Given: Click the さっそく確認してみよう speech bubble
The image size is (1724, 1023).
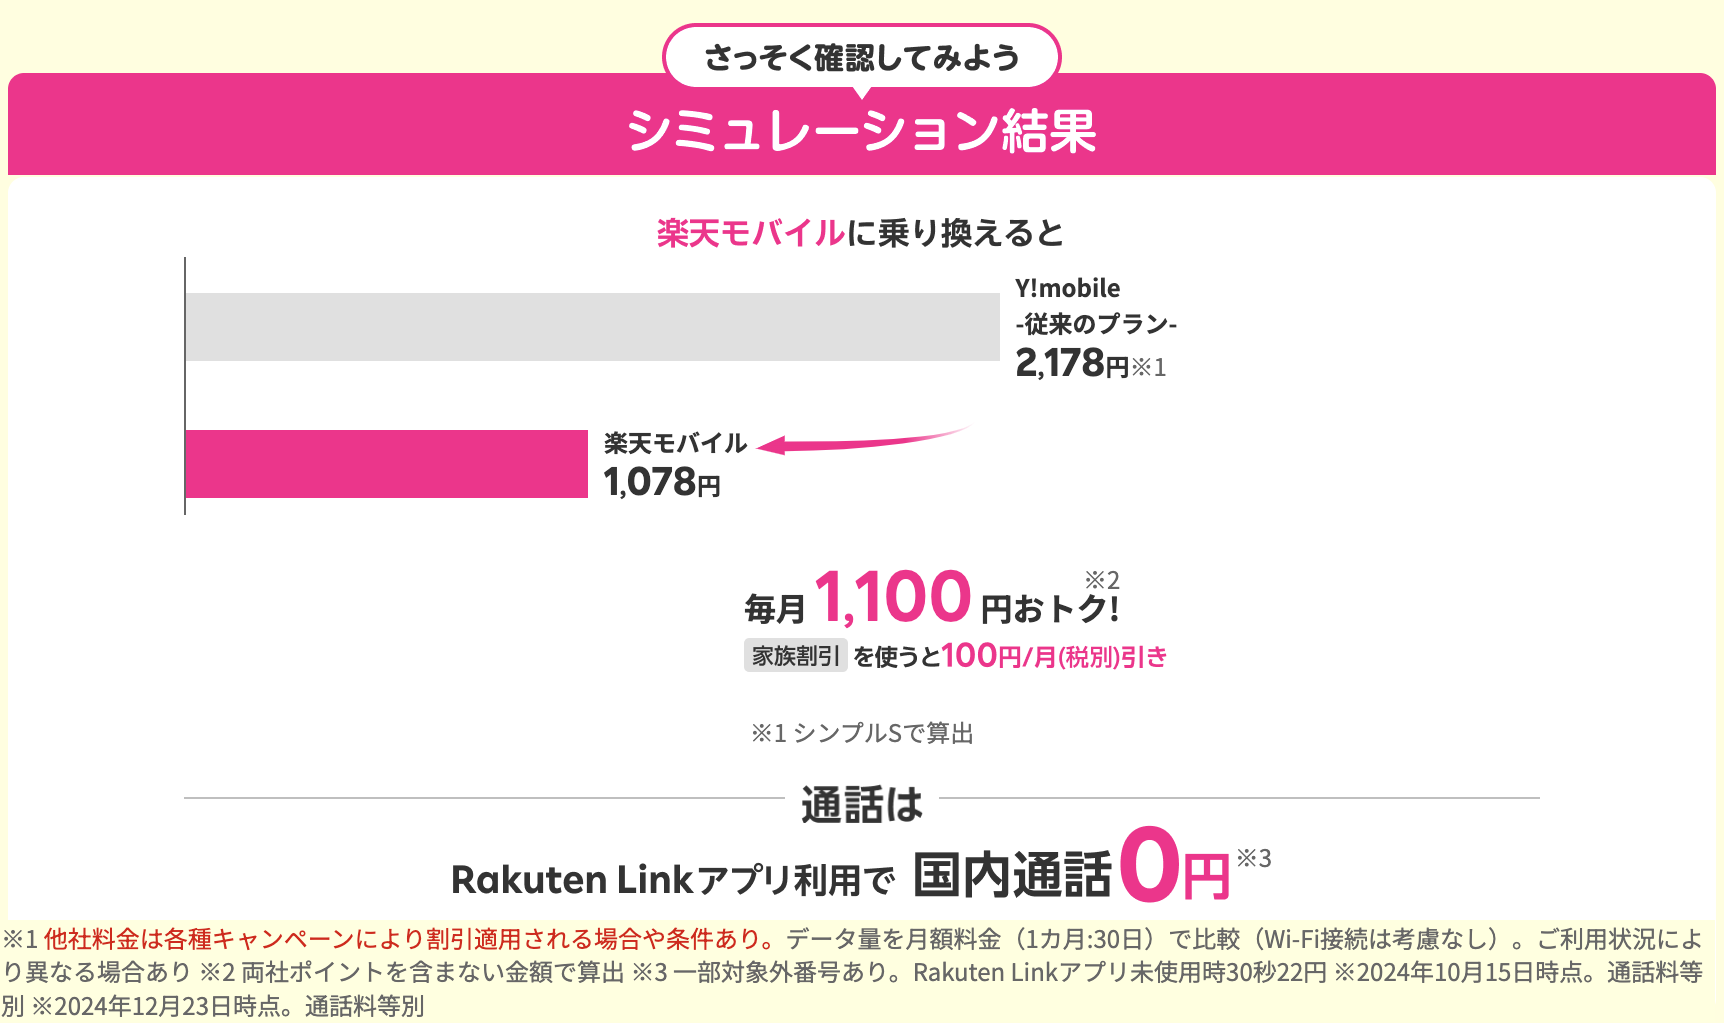Looking at the screenshot, I should 861,57.
